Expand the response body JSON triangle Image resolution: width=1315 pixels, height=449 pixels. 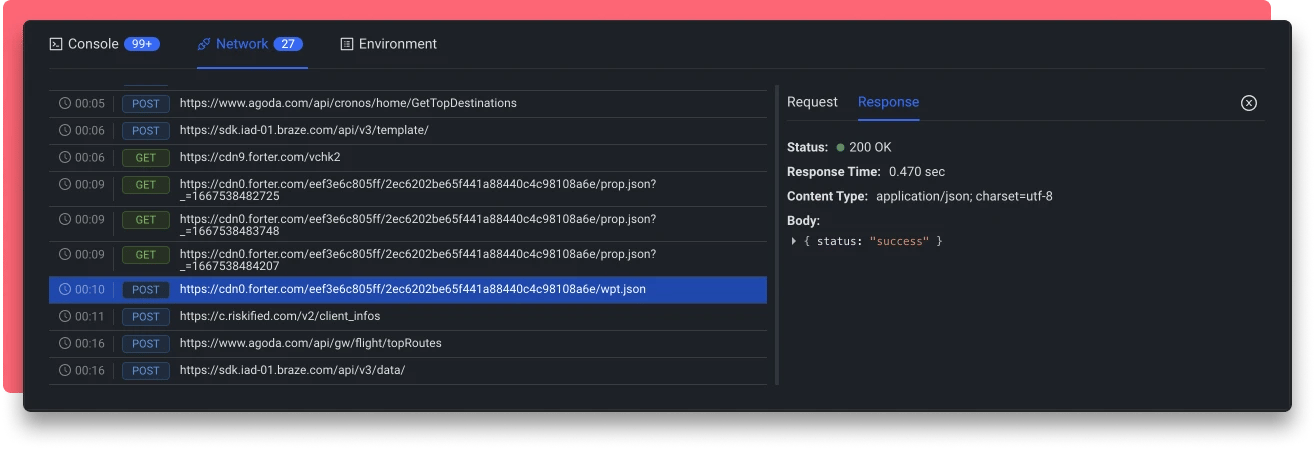point(794,241)
